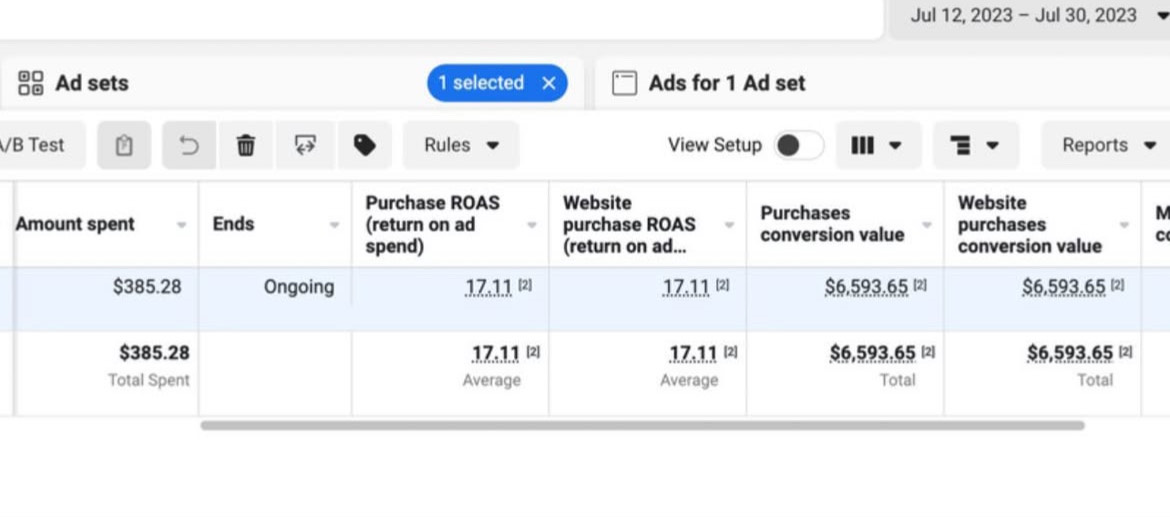The image size is (1170, 517).
Task: Click the undo arrow icon
Action: click(189, 146)
